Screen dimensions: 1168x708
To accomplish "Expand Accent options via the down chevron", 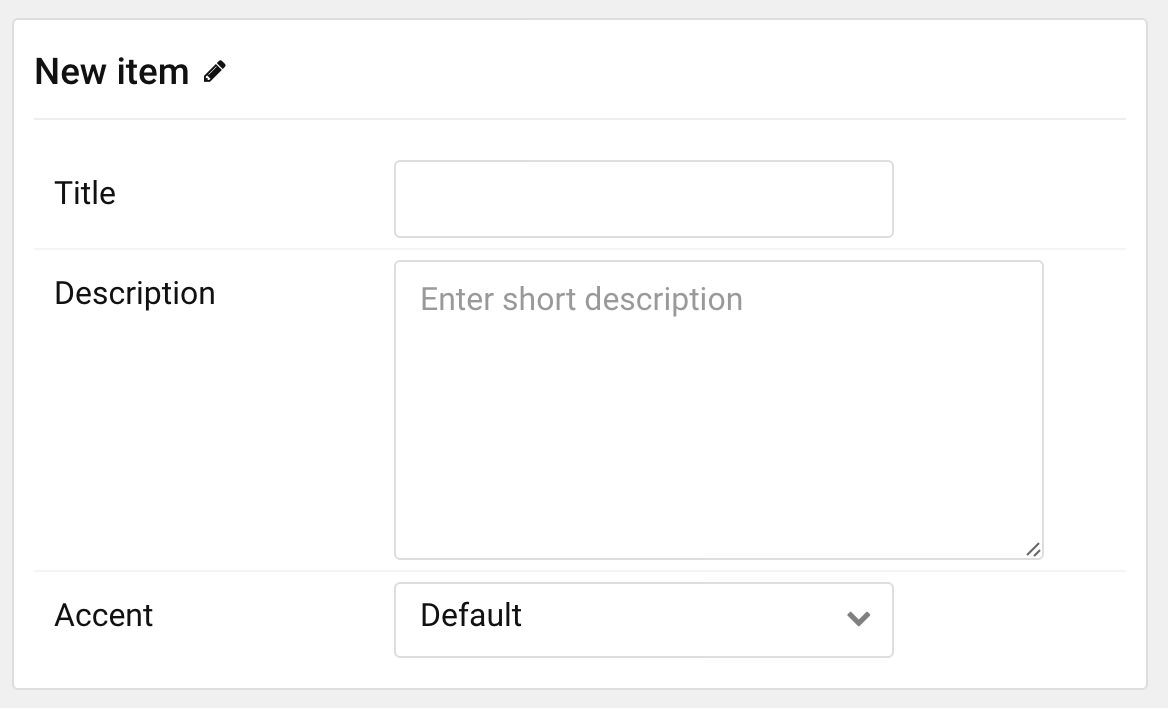I will (x=858, y=619).
